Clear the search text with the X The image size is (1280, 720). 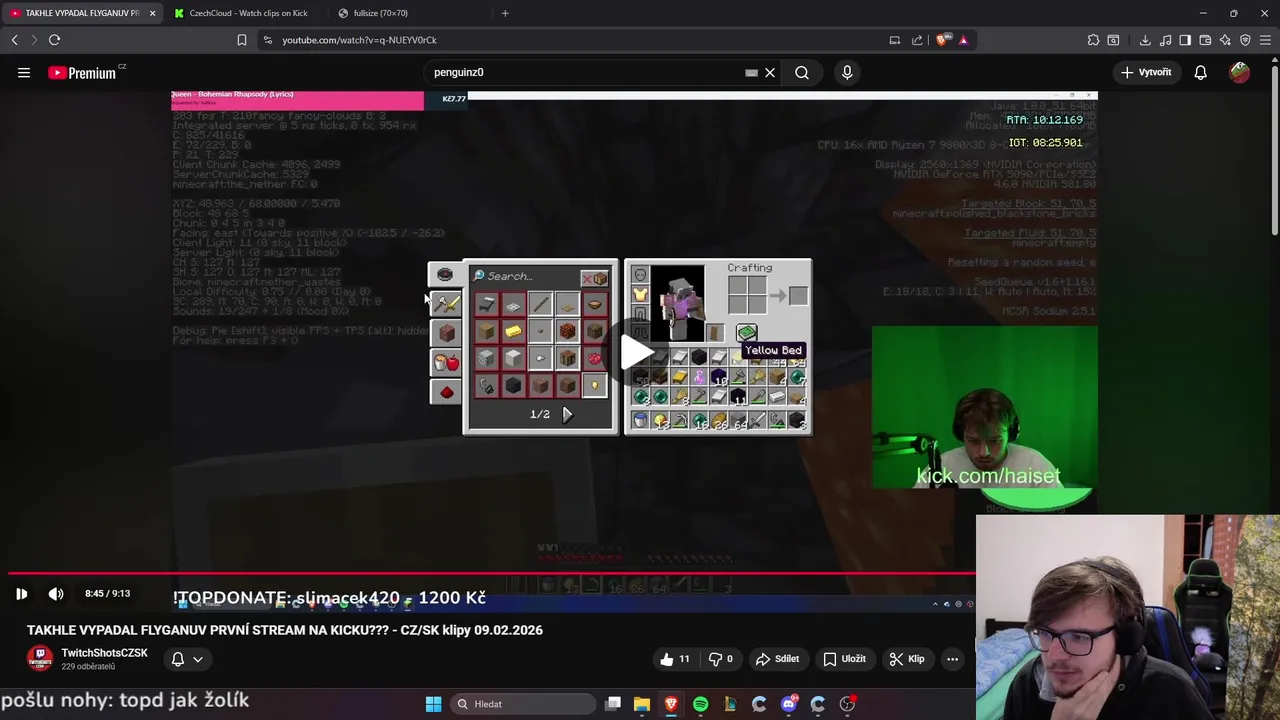pos(770,72)
